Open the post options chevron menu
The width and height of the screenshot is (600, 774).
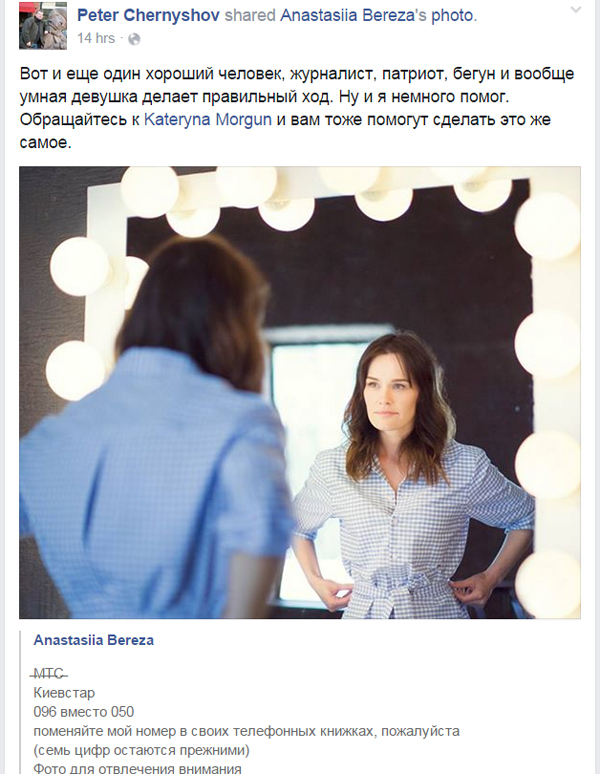(x=576, y=10)
